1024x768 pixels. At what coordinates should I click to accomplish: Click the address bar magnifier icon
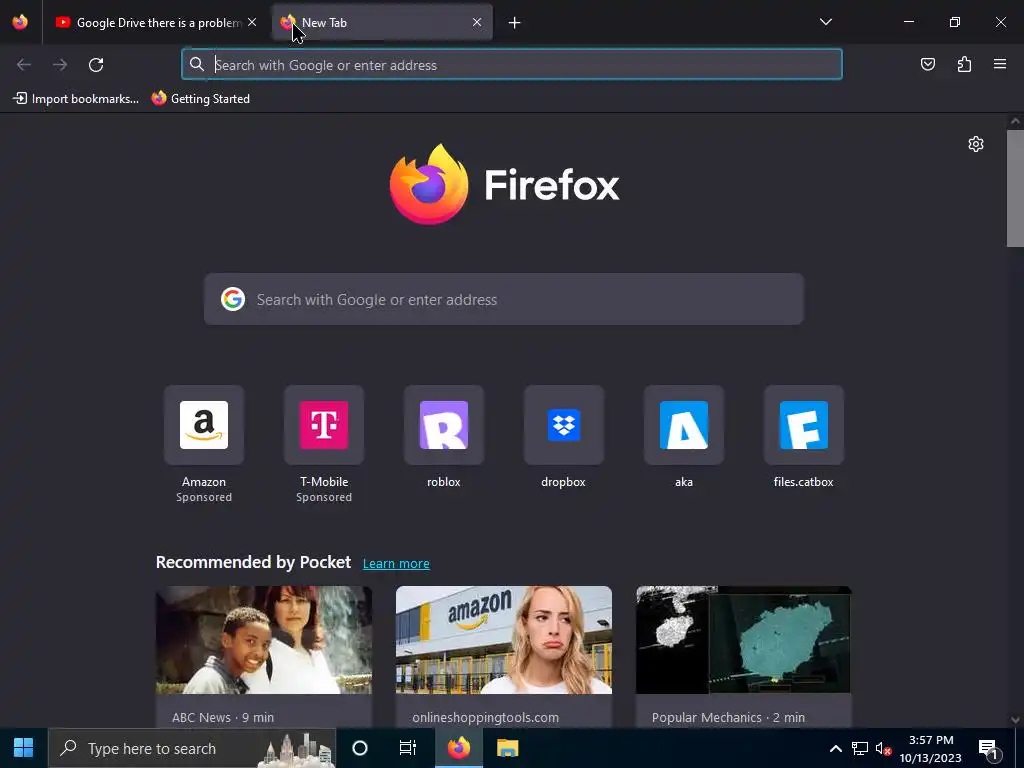click(197, 64)
